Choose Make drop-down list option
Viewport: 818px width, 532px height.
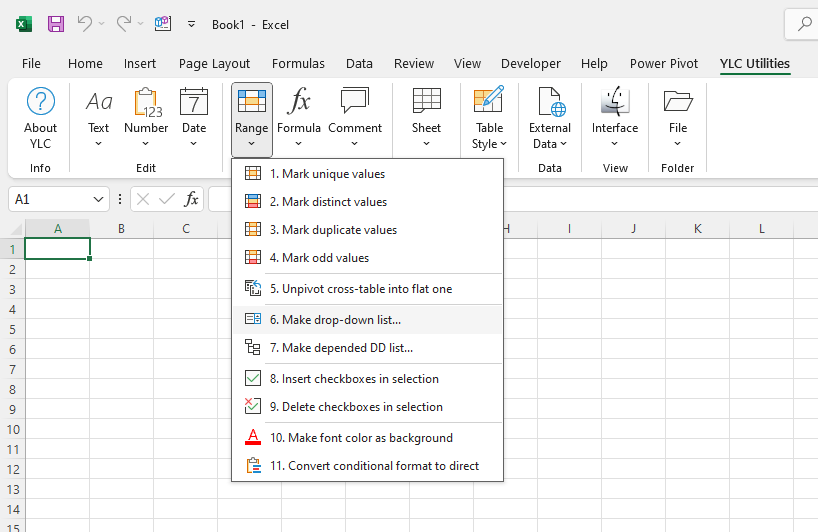(335, 320)
